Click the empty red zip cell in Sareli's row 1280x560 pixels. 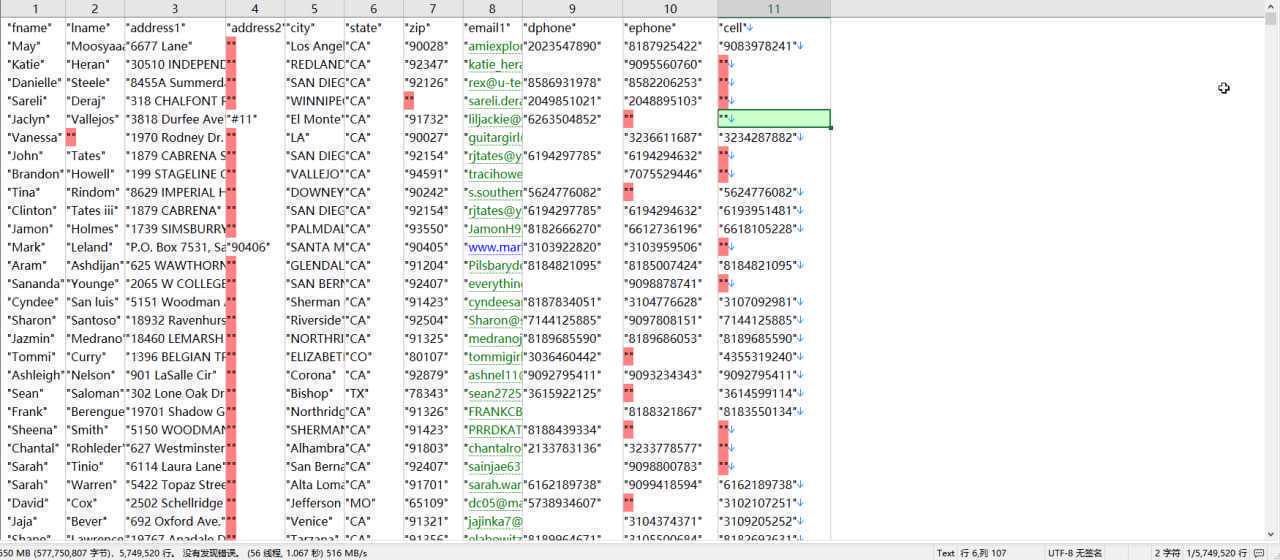(x=409, y=101)
